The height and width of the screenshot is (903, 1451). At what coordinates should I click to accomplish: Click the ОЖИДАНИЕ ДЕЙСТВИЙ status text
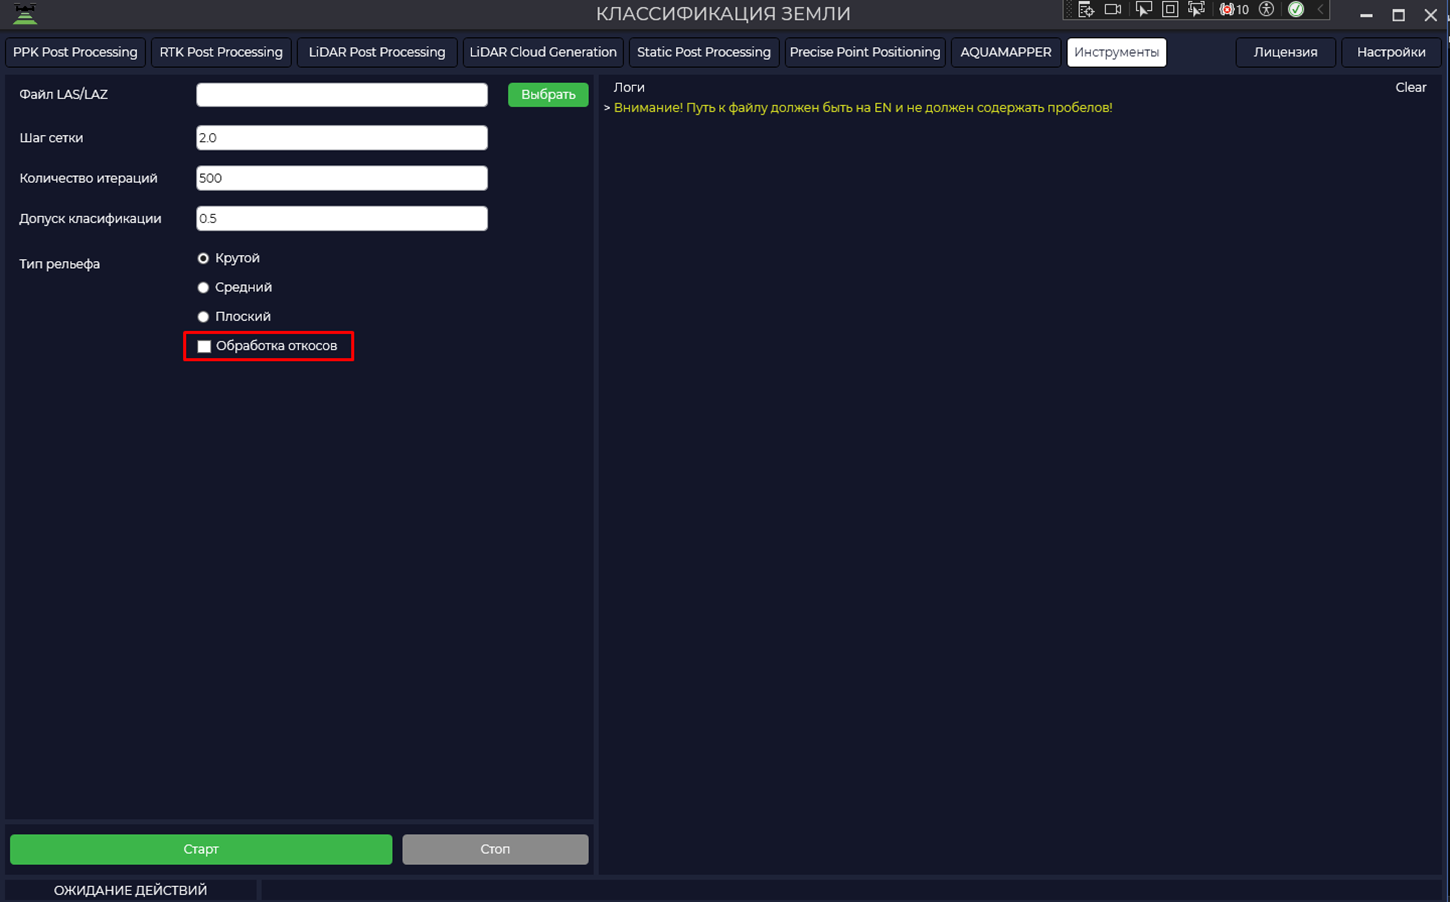click(131, 890)
